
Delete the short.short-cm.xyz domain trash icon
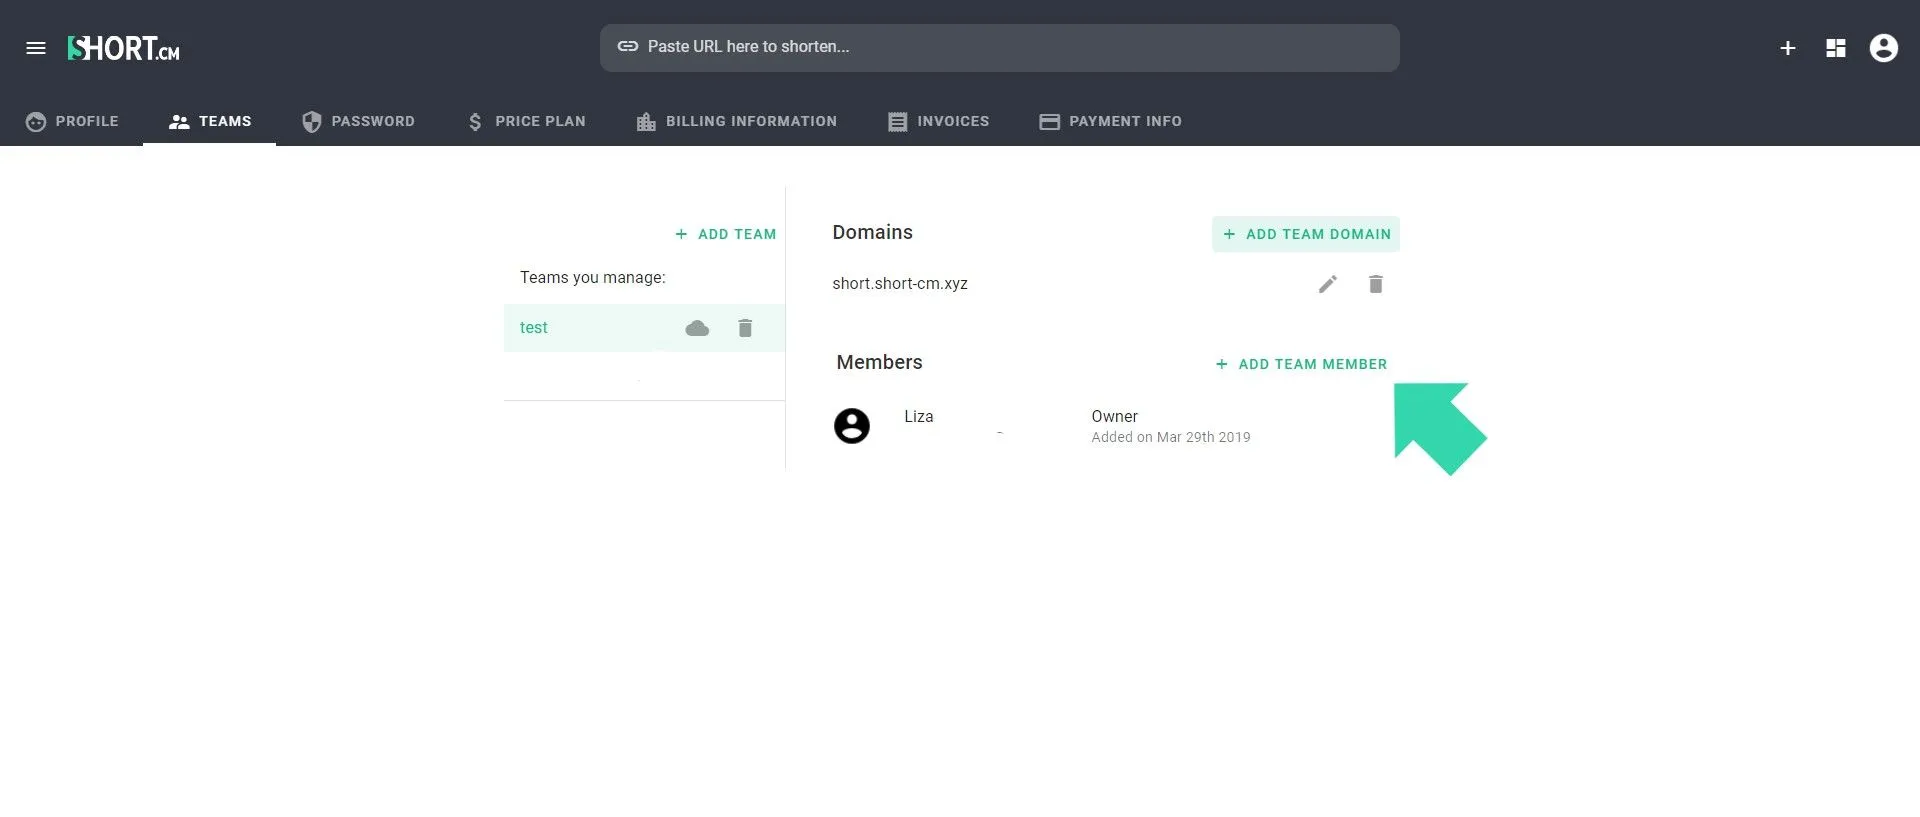pyautogui.click(x=1376, y=284)
